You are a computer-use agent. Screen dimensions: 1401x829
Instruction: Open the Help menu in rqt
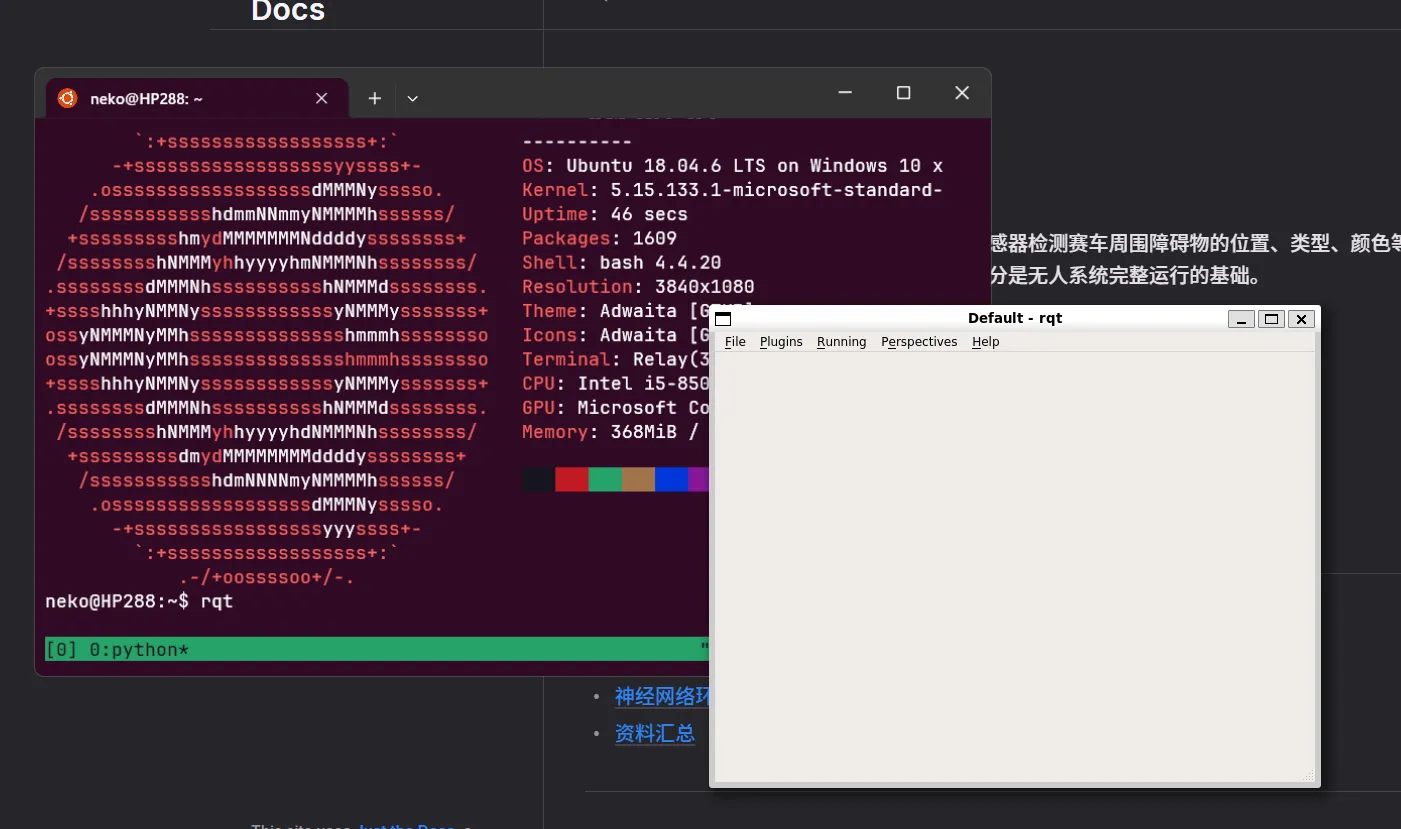coord(985,341)
